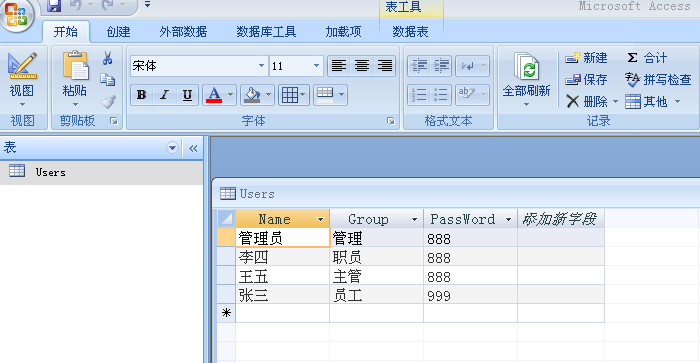Open the customize quick access toolbar arrow
The image size is (700, 363).
pos(147,4)
